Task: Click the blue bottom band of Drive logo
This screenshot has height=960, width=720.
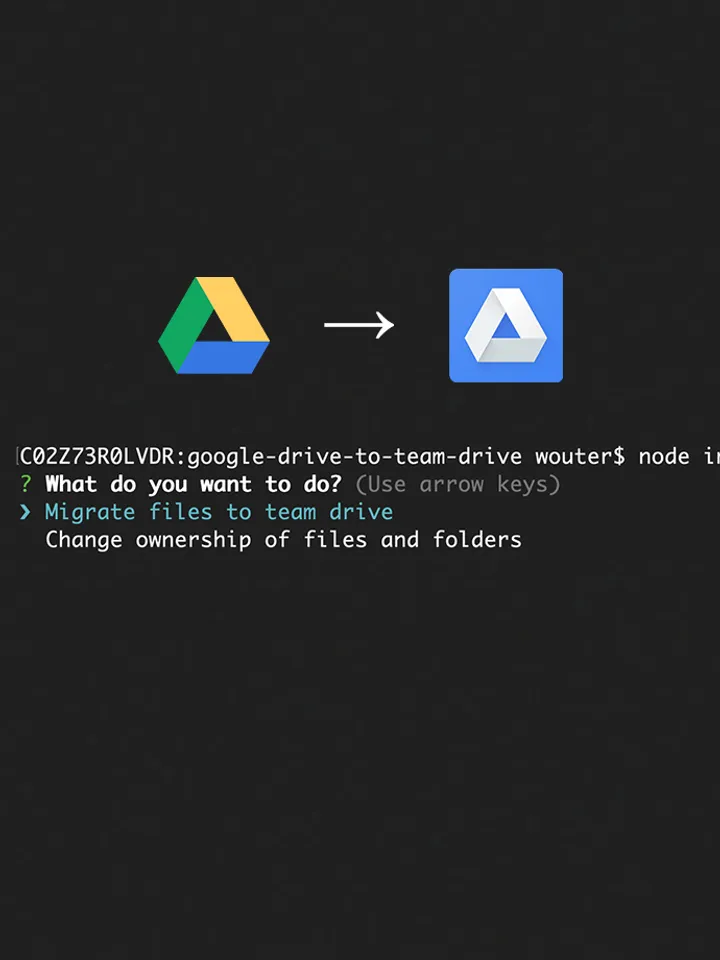Action: pos(223,358)
